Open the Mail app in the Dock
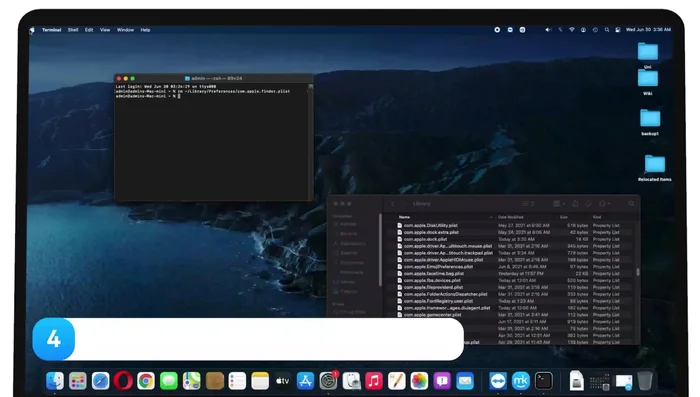This screenshot has height=397, width=700. click(465, 381)
